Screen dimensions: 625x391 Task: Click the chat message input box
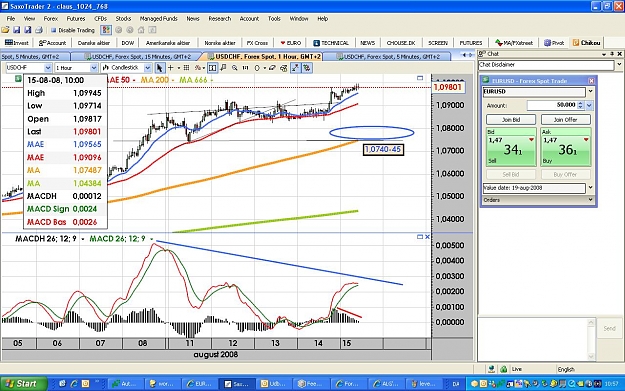pos(533,339)
